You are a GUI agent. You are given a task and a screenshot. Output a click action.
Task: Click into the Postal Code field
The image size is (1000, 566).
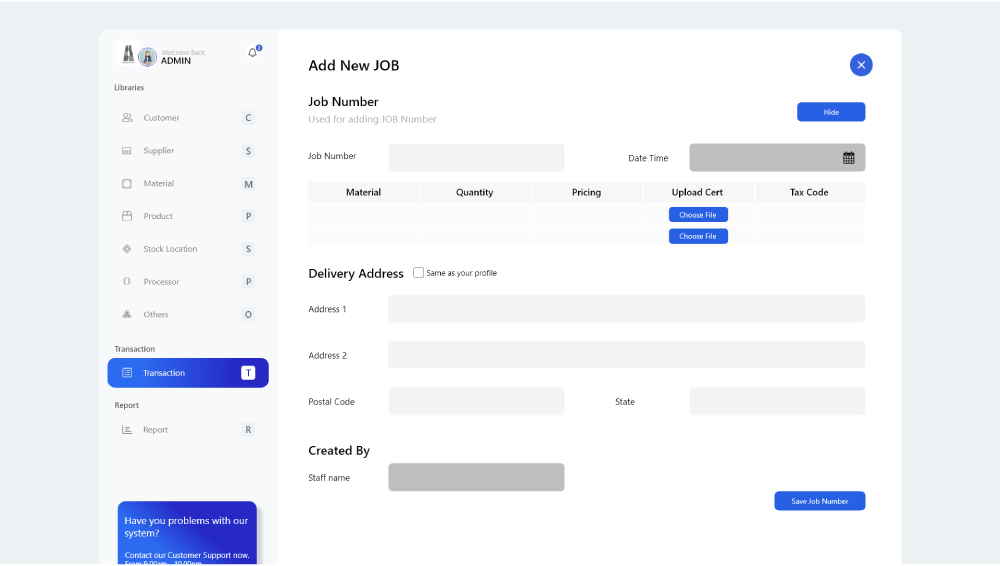click(476, 402)
